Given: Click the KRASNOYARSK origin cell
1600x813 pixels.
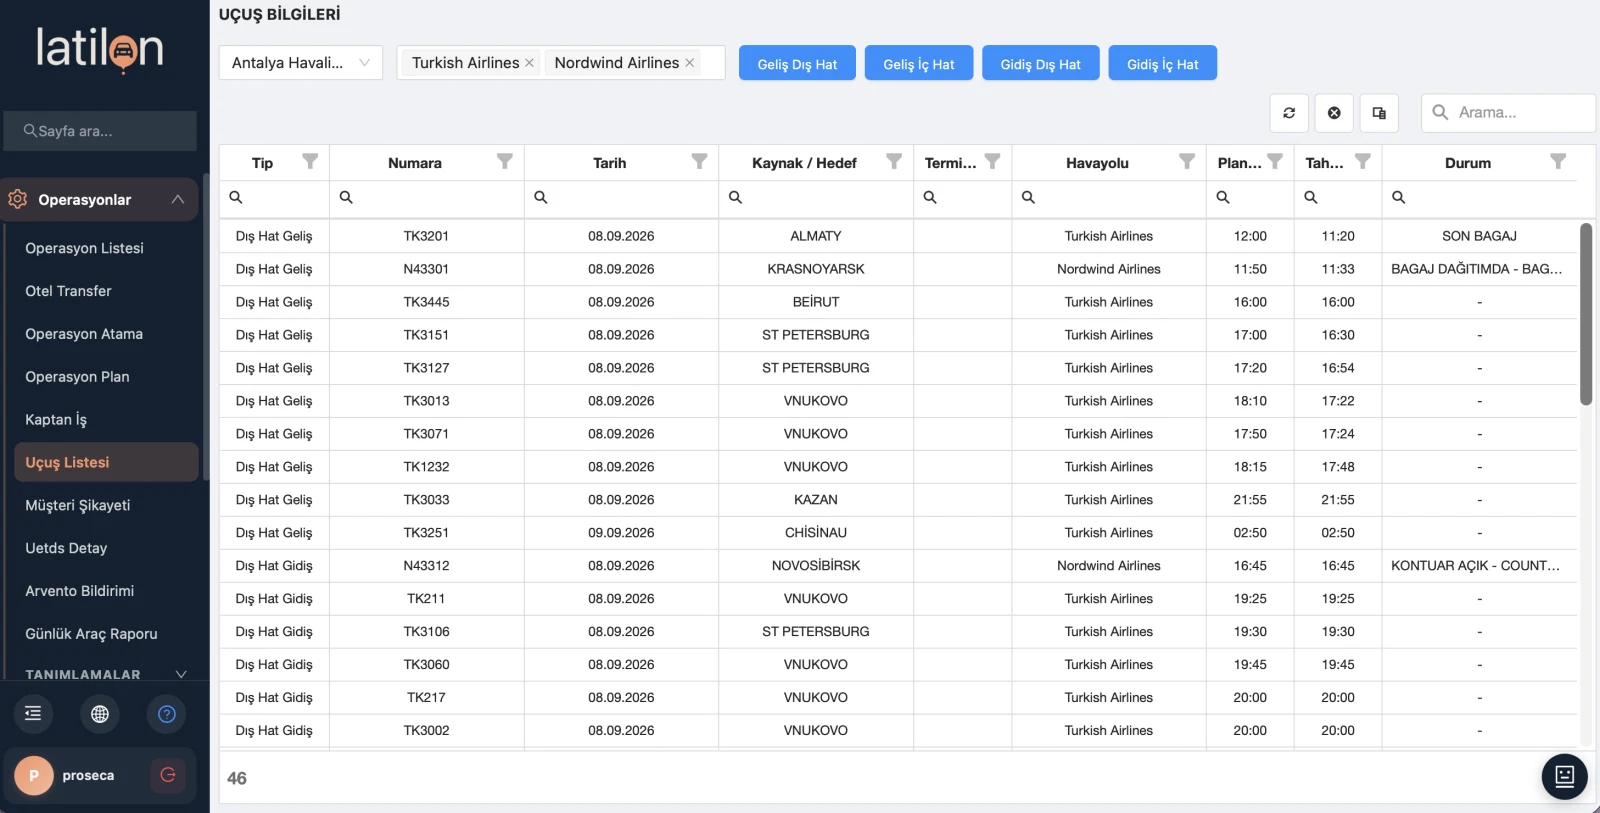Looking at the screenshot, I should point(816,269).
